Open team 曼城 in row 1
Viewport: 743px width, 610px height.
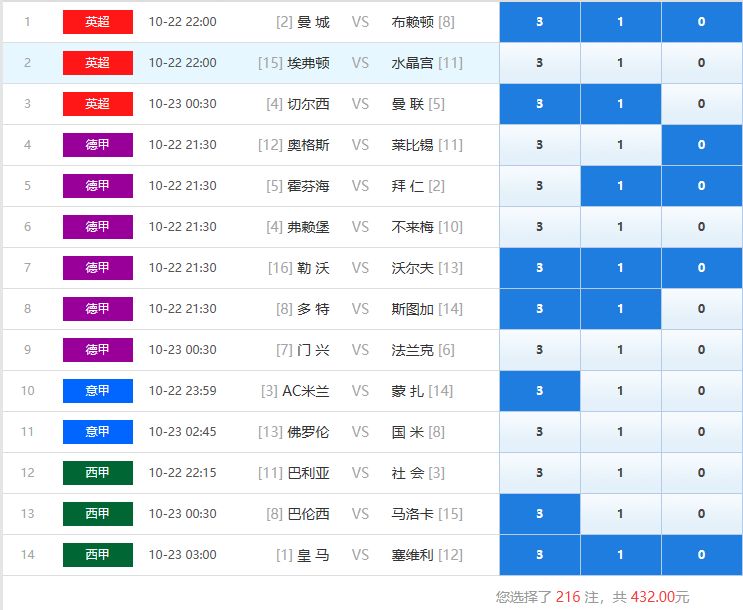tap(313, 22)
